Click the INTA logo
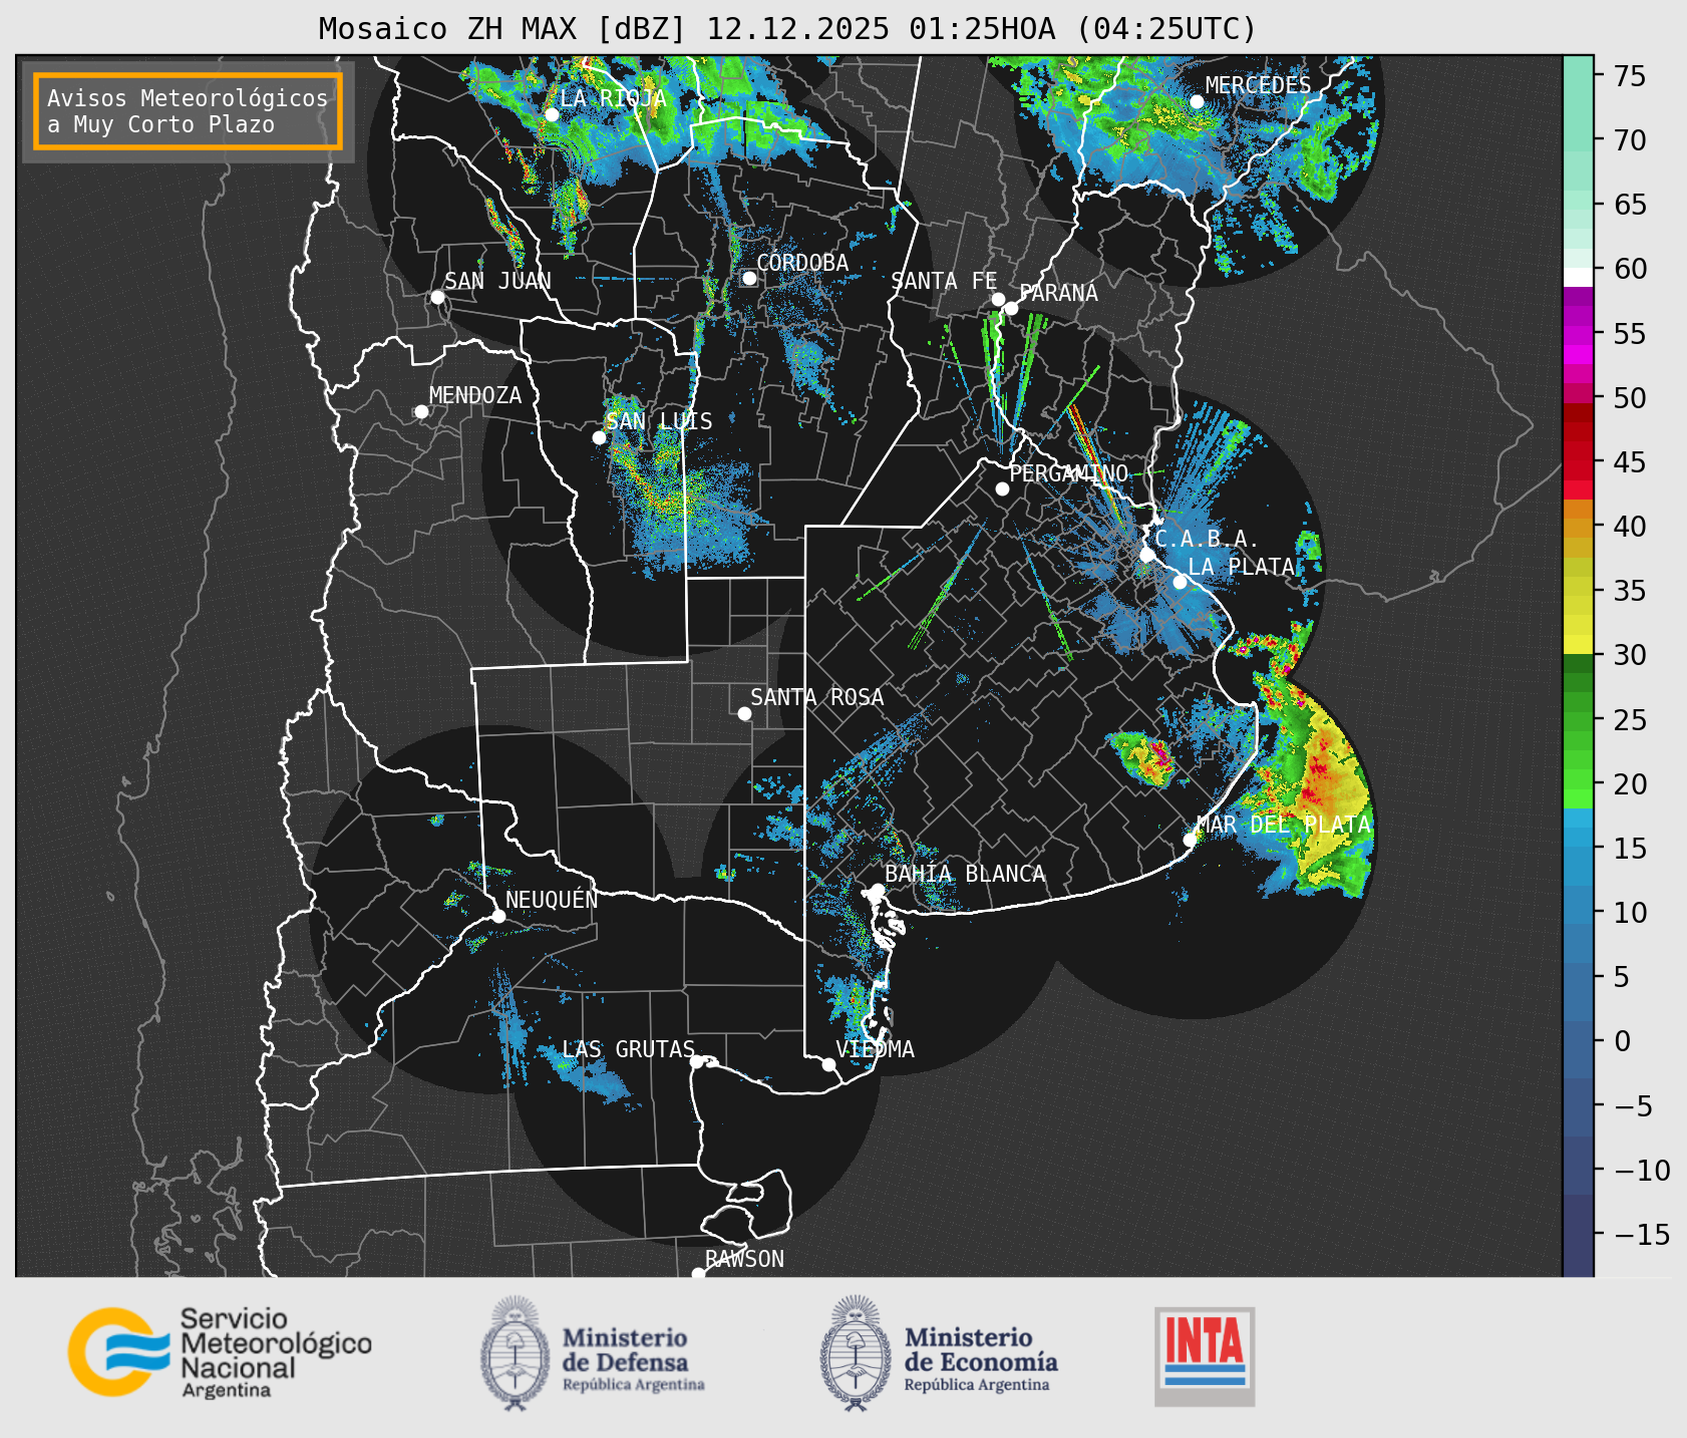Image resolution: width=1687 pixels, height=1438 pixels. tap(1205, 1356)
